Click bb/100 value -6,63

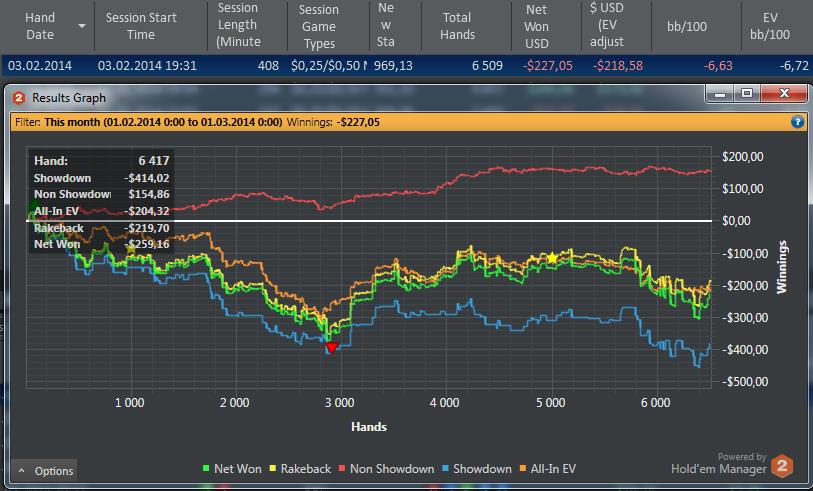click(718, 66)
